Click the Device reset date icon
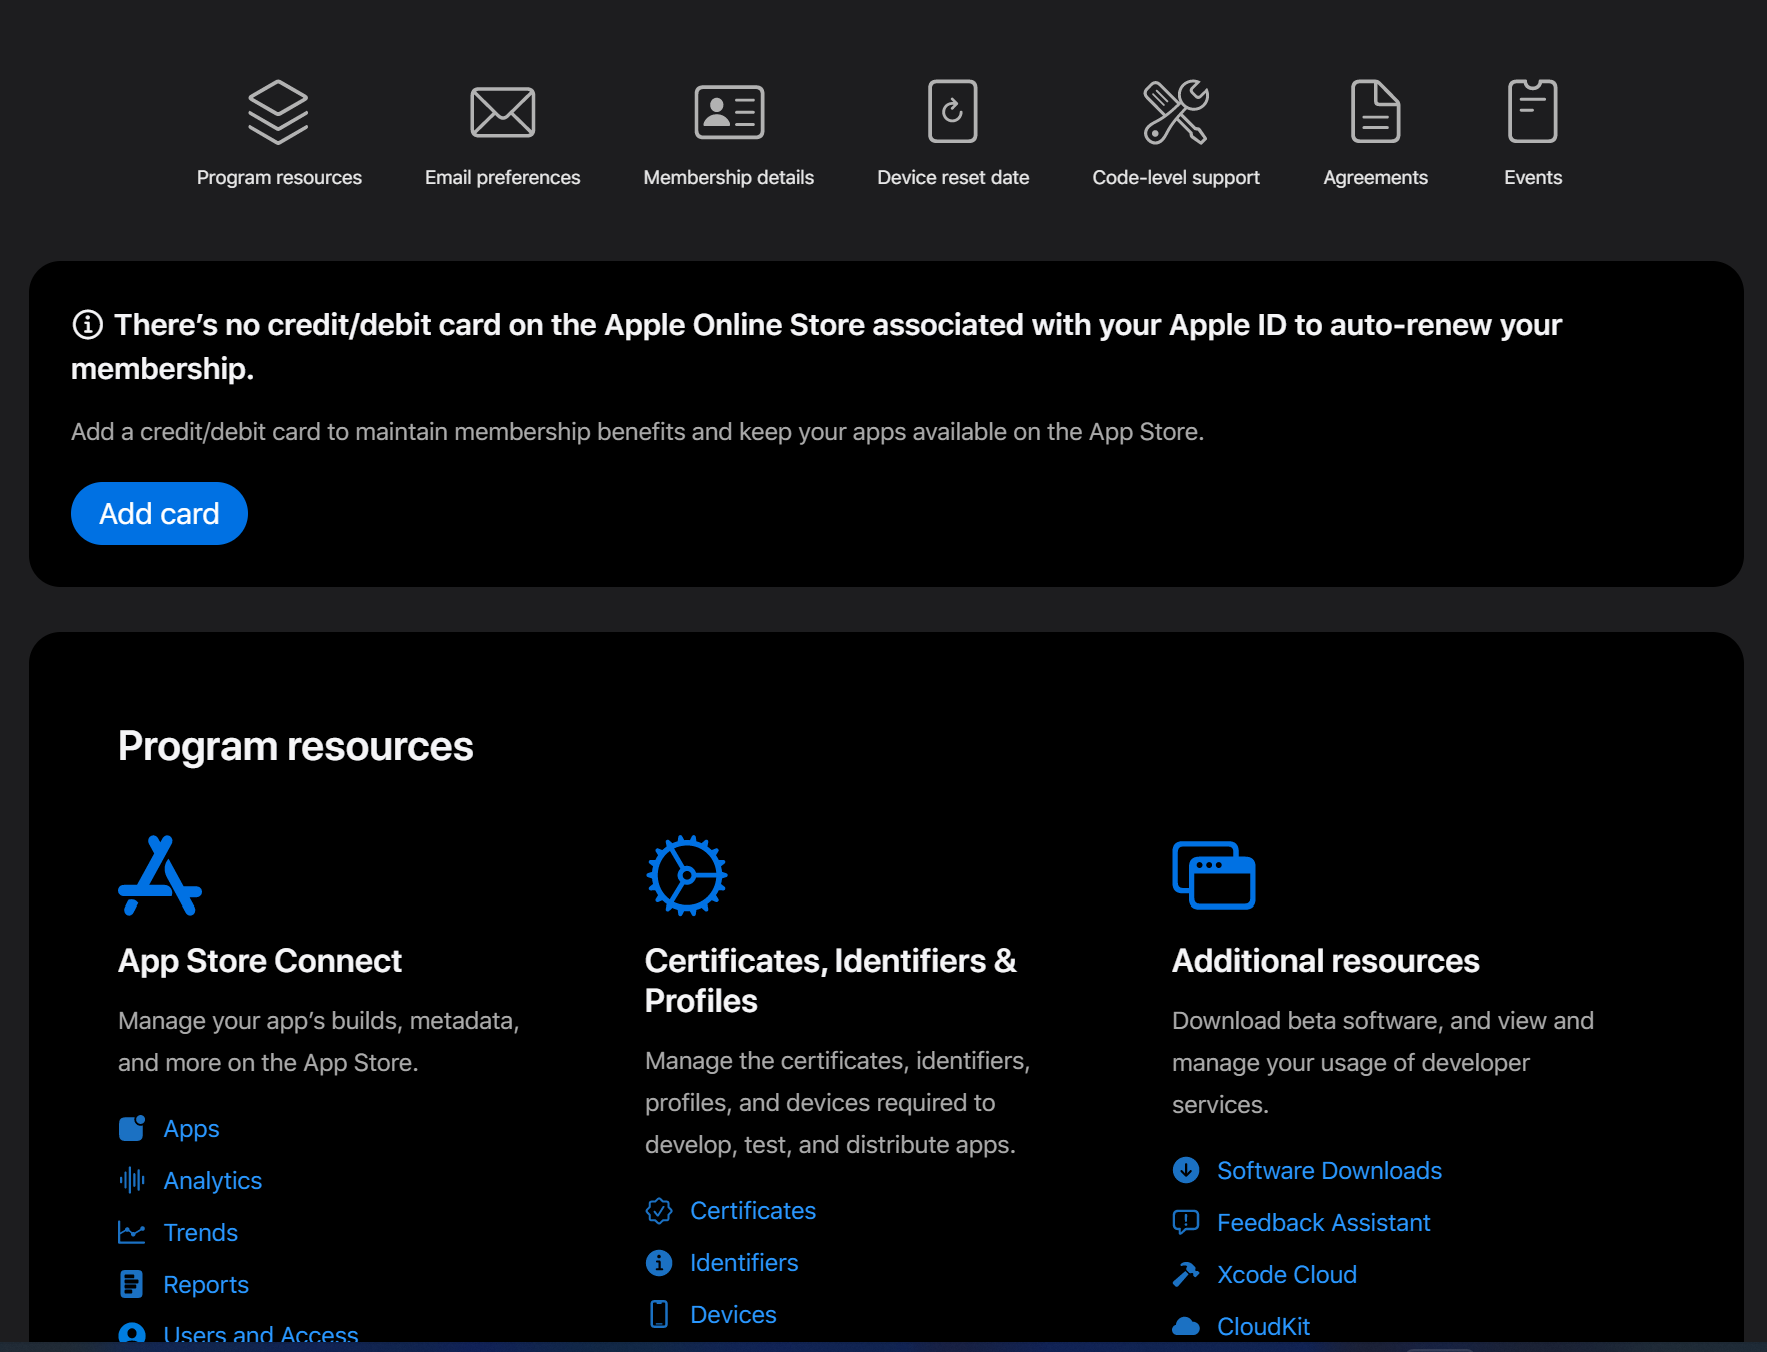Viewport: 1767px width, 1352px height. coord(952,112)
